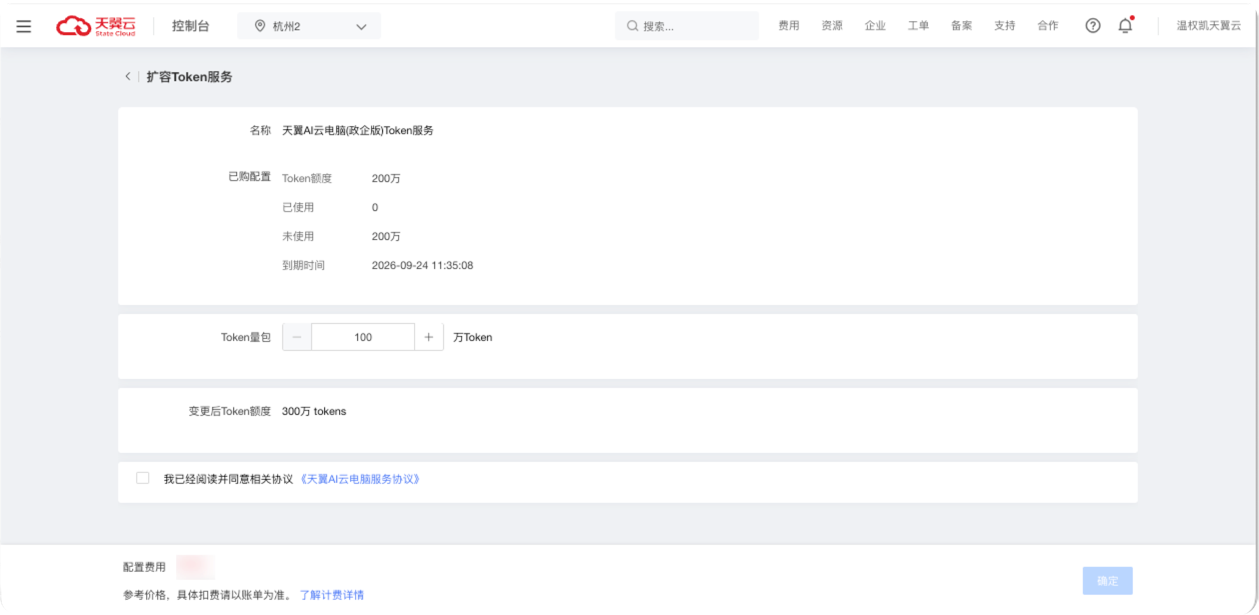Open the 工单 menu
The width and height of the screenshot is (1259, 615).
click(x=918, y=26)
